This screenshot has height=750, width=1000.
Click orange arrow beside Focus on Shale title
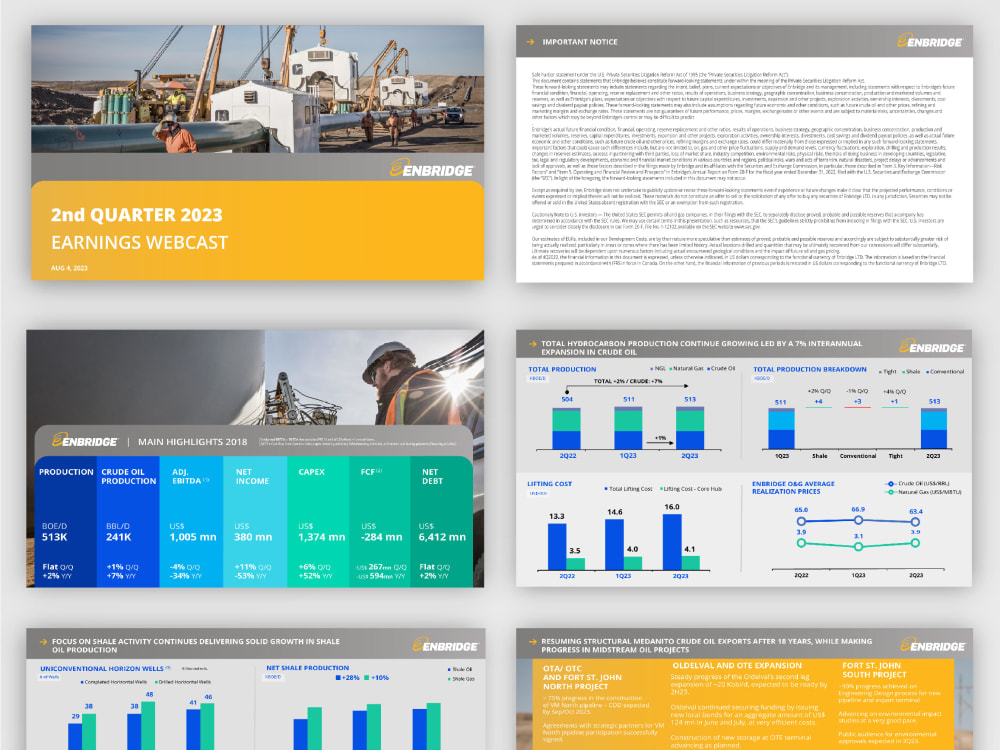[43, 642]
